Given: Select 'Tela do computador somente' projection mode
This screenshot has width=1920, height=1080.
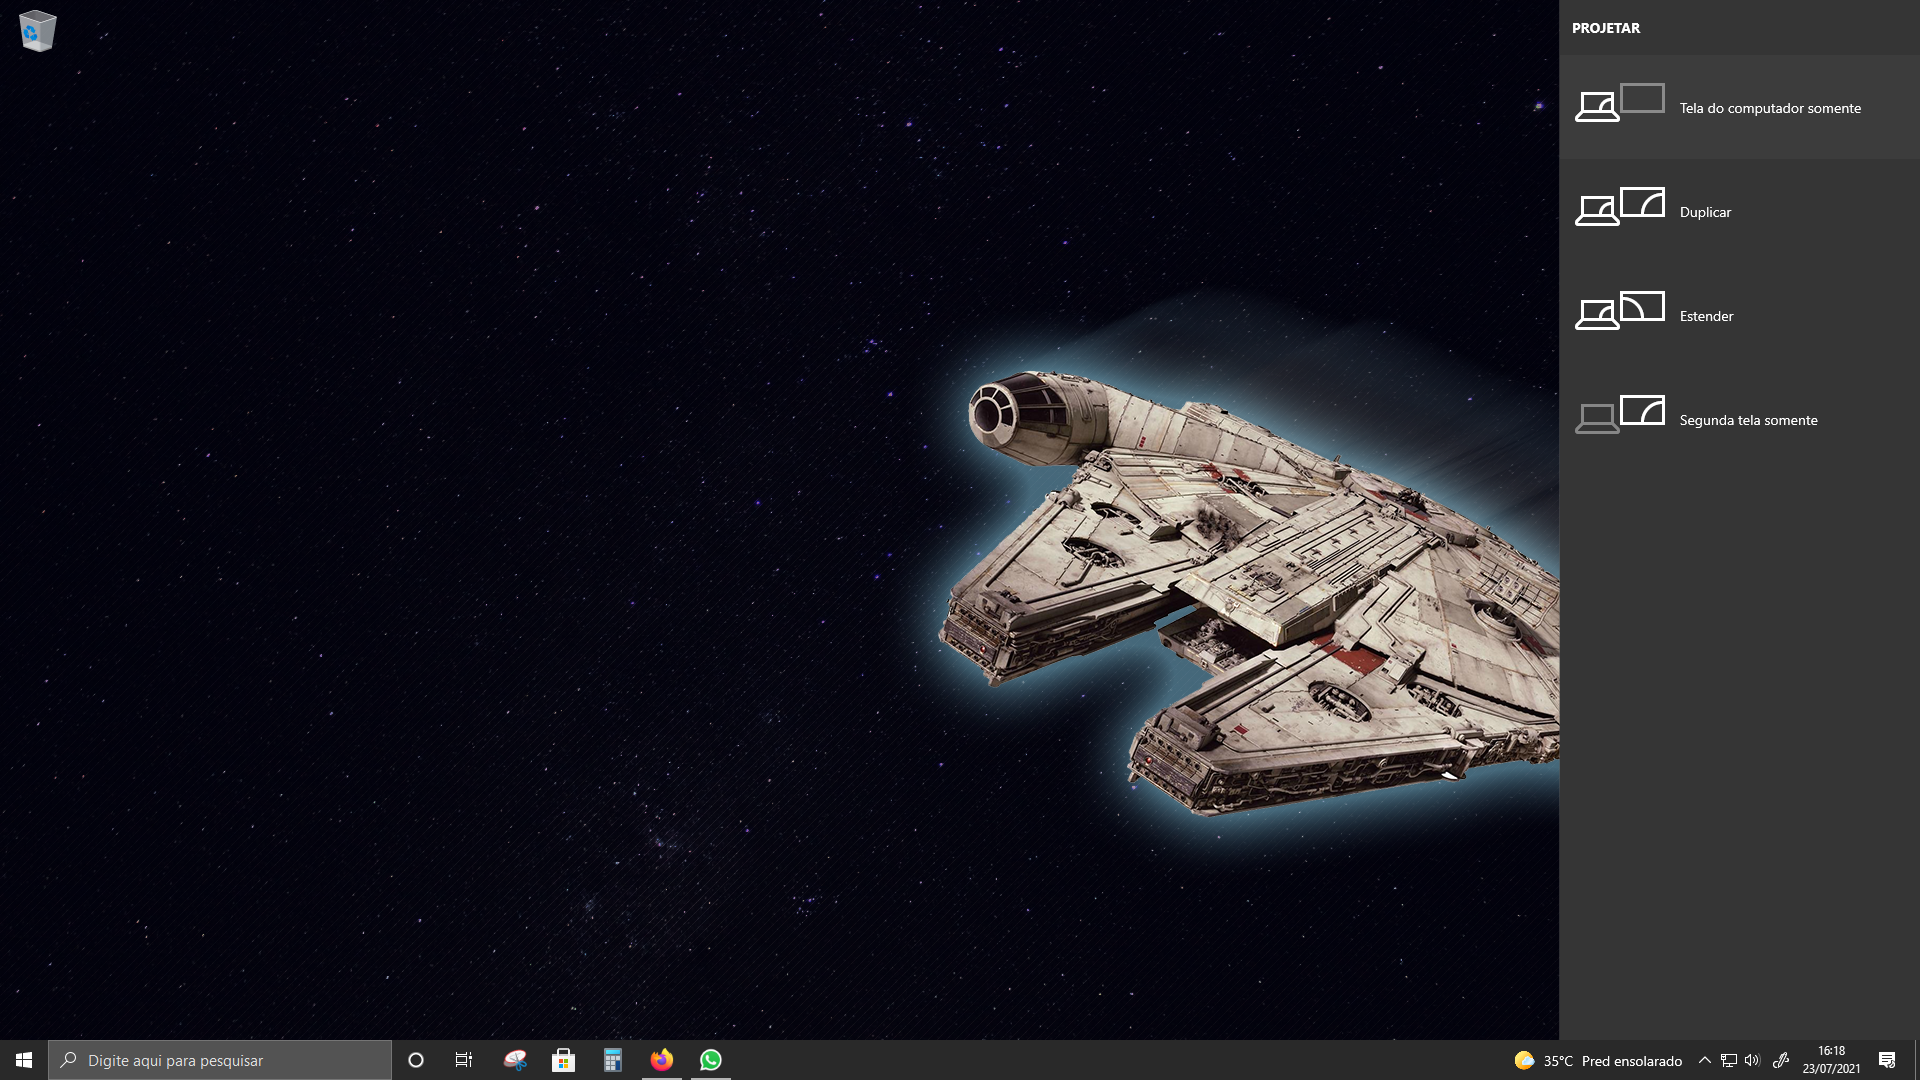Looking at the screenshot, I should (x=1739, y=107).
